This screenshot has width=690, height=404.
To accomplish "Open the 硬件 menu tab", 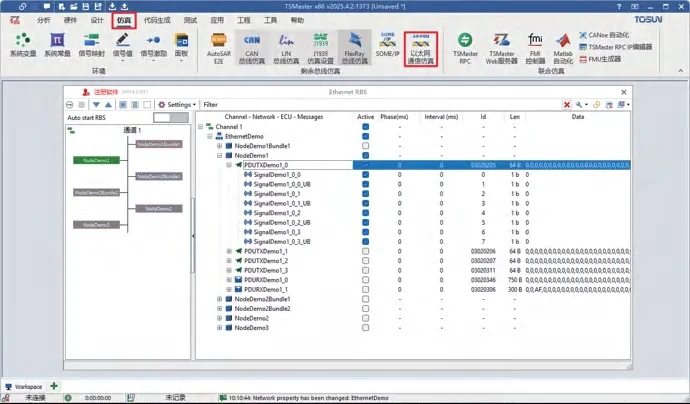I will (70, 20).
